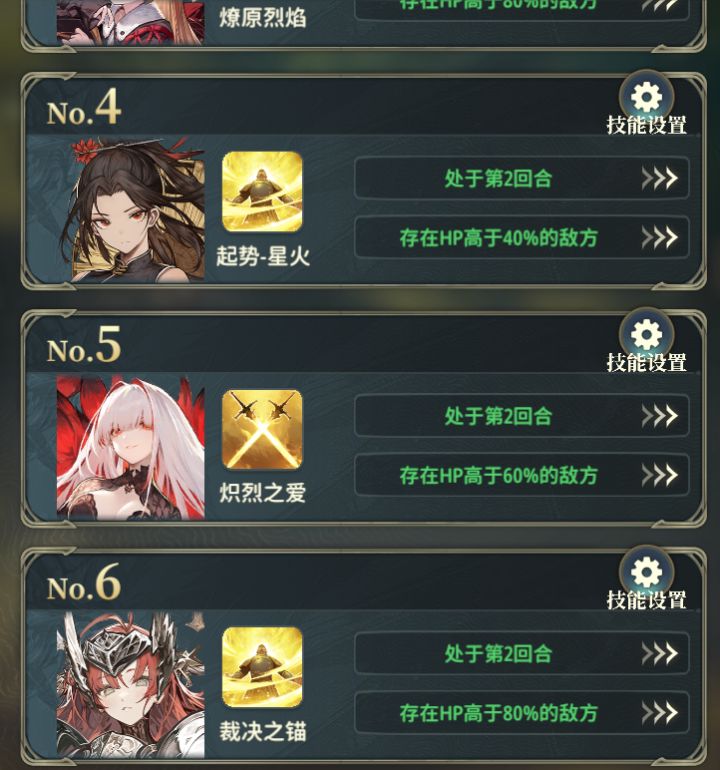Image resolution: width=720 pixels, height=770 pixels.
Task: Click the 燎原烈焰 skill label at top
Action: click(263, 18)
